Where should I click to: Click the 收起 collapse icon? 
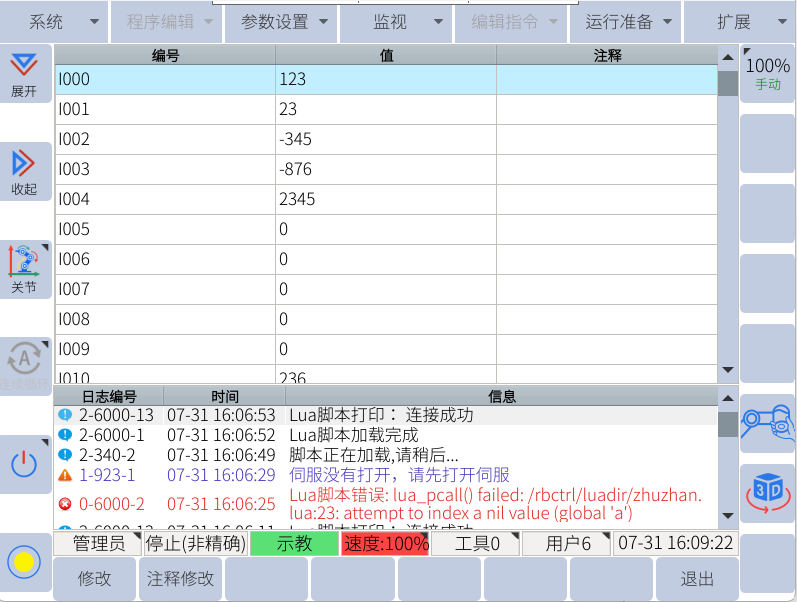(25, 170)
